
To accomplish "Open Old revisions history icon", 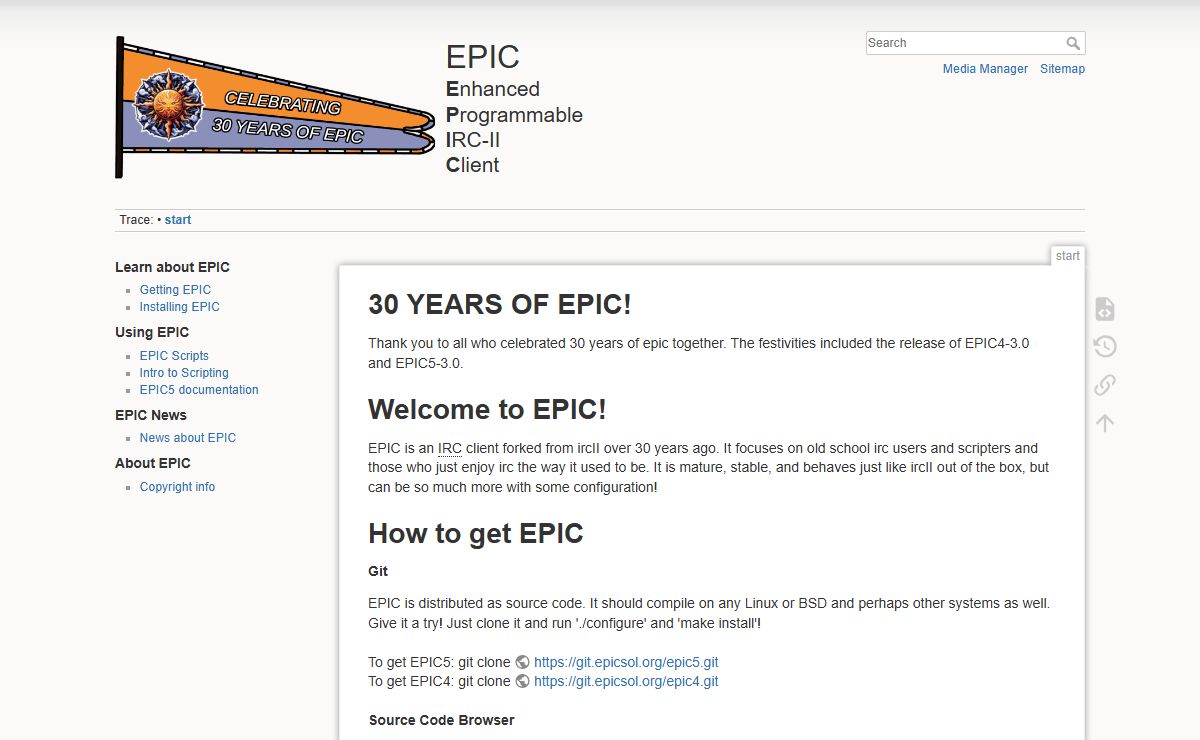I will 1105,347.
